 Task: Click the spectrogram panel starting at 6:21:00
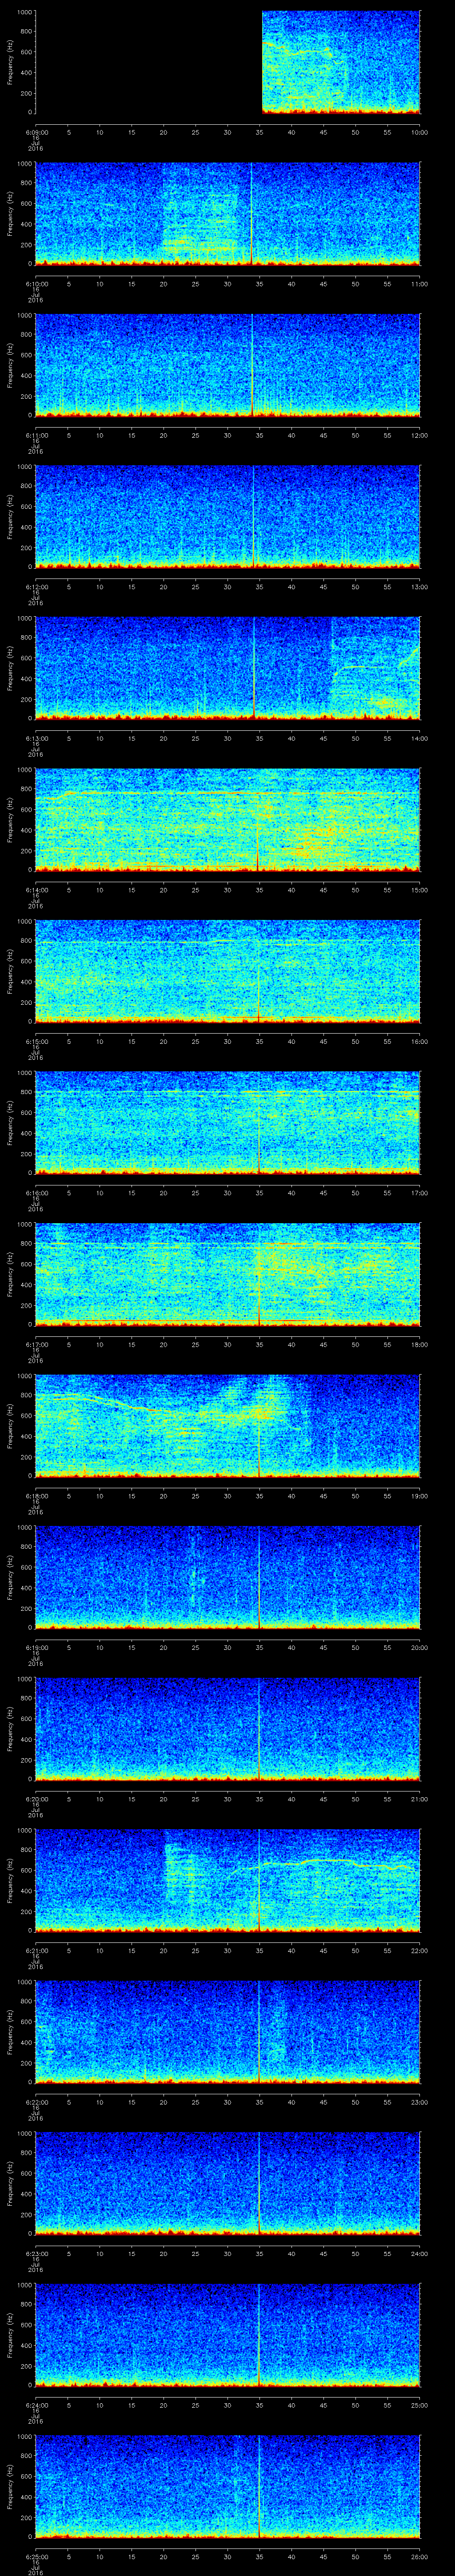[x=228, y=1881]
